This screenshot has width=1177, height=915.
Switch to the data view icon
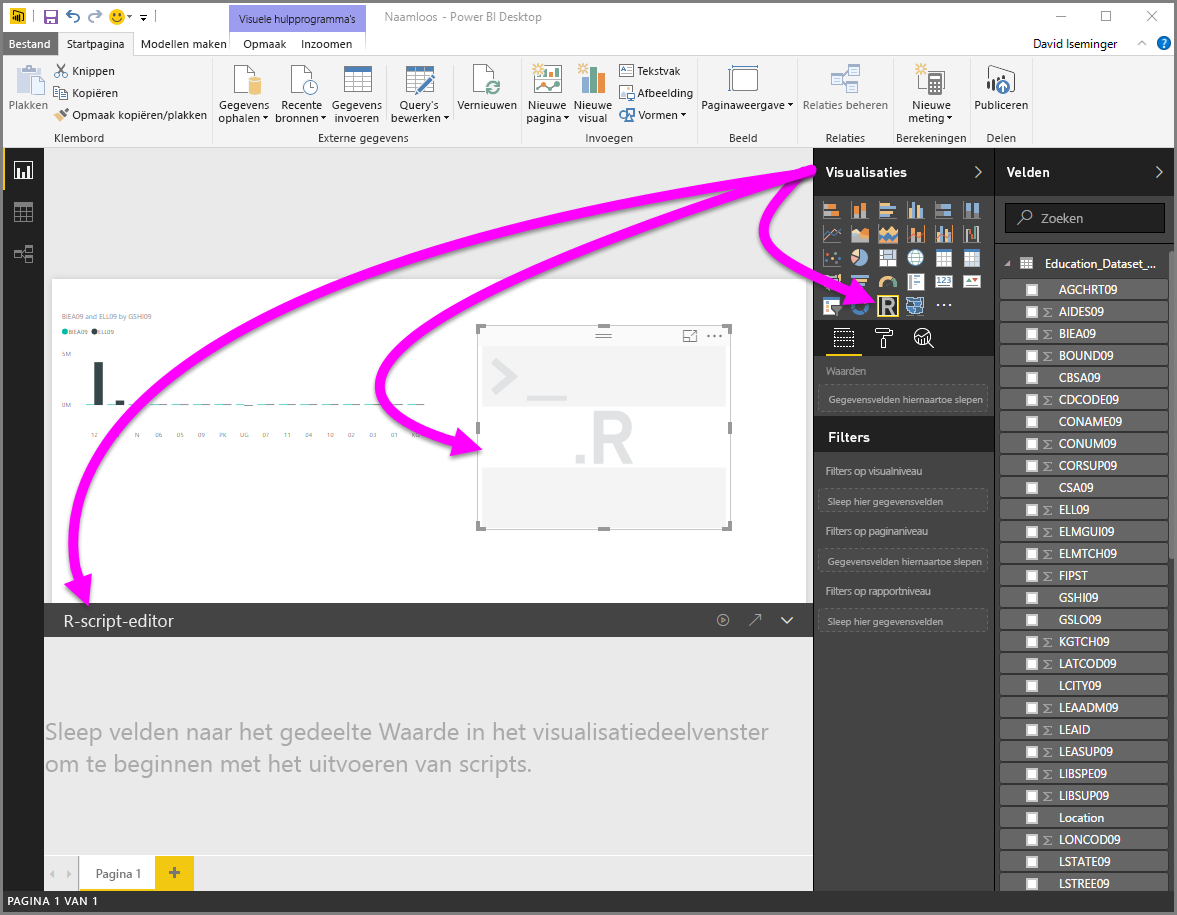pos(24,212)
